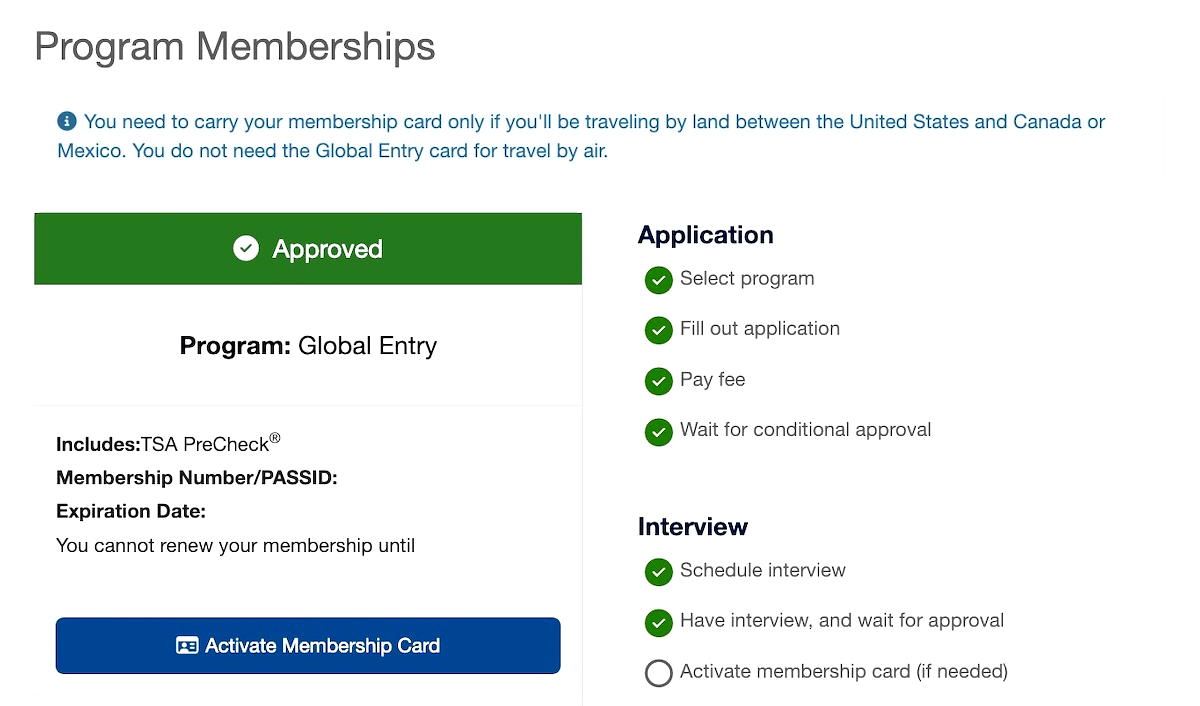Click the Program: Global Entry title

(x=308, y=346)
